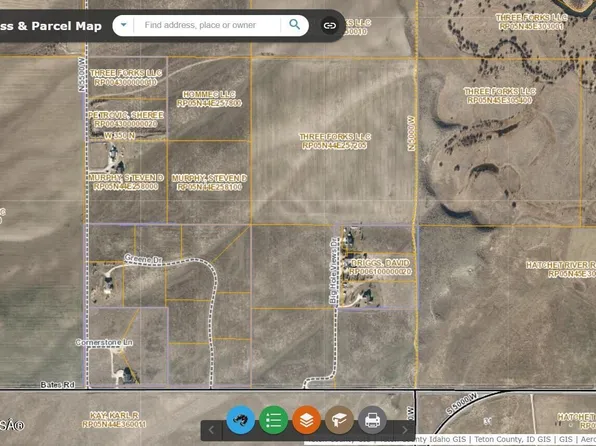Click the search magnifier icon

(x=295, y=25)
